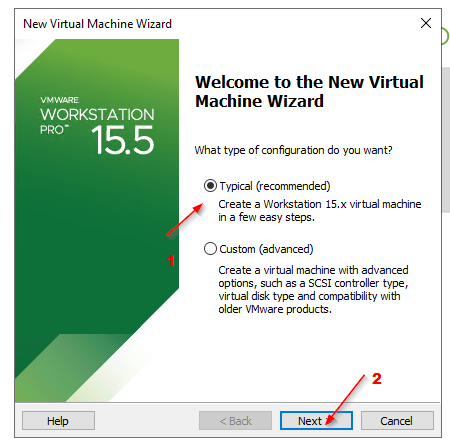
Task: Click the Welcome to the New Virtual Machine Wizard heading
Action: (309, 91)
